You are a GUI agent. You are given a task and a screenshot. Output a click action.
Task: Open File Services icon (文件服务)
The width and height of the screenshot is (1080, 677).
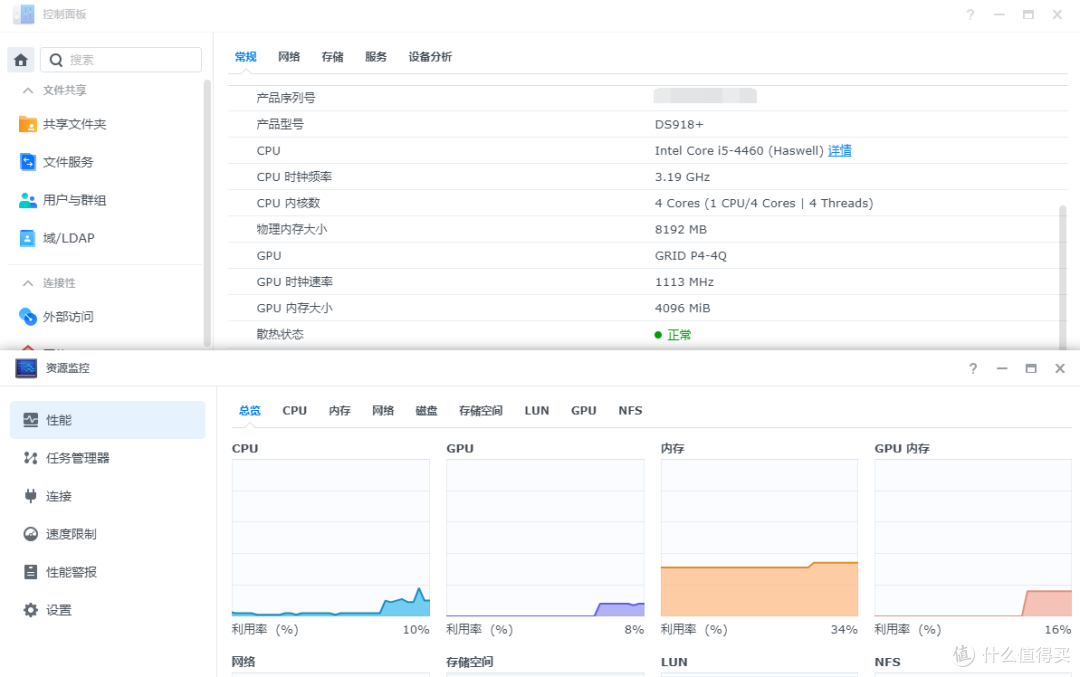pos(28,162)
